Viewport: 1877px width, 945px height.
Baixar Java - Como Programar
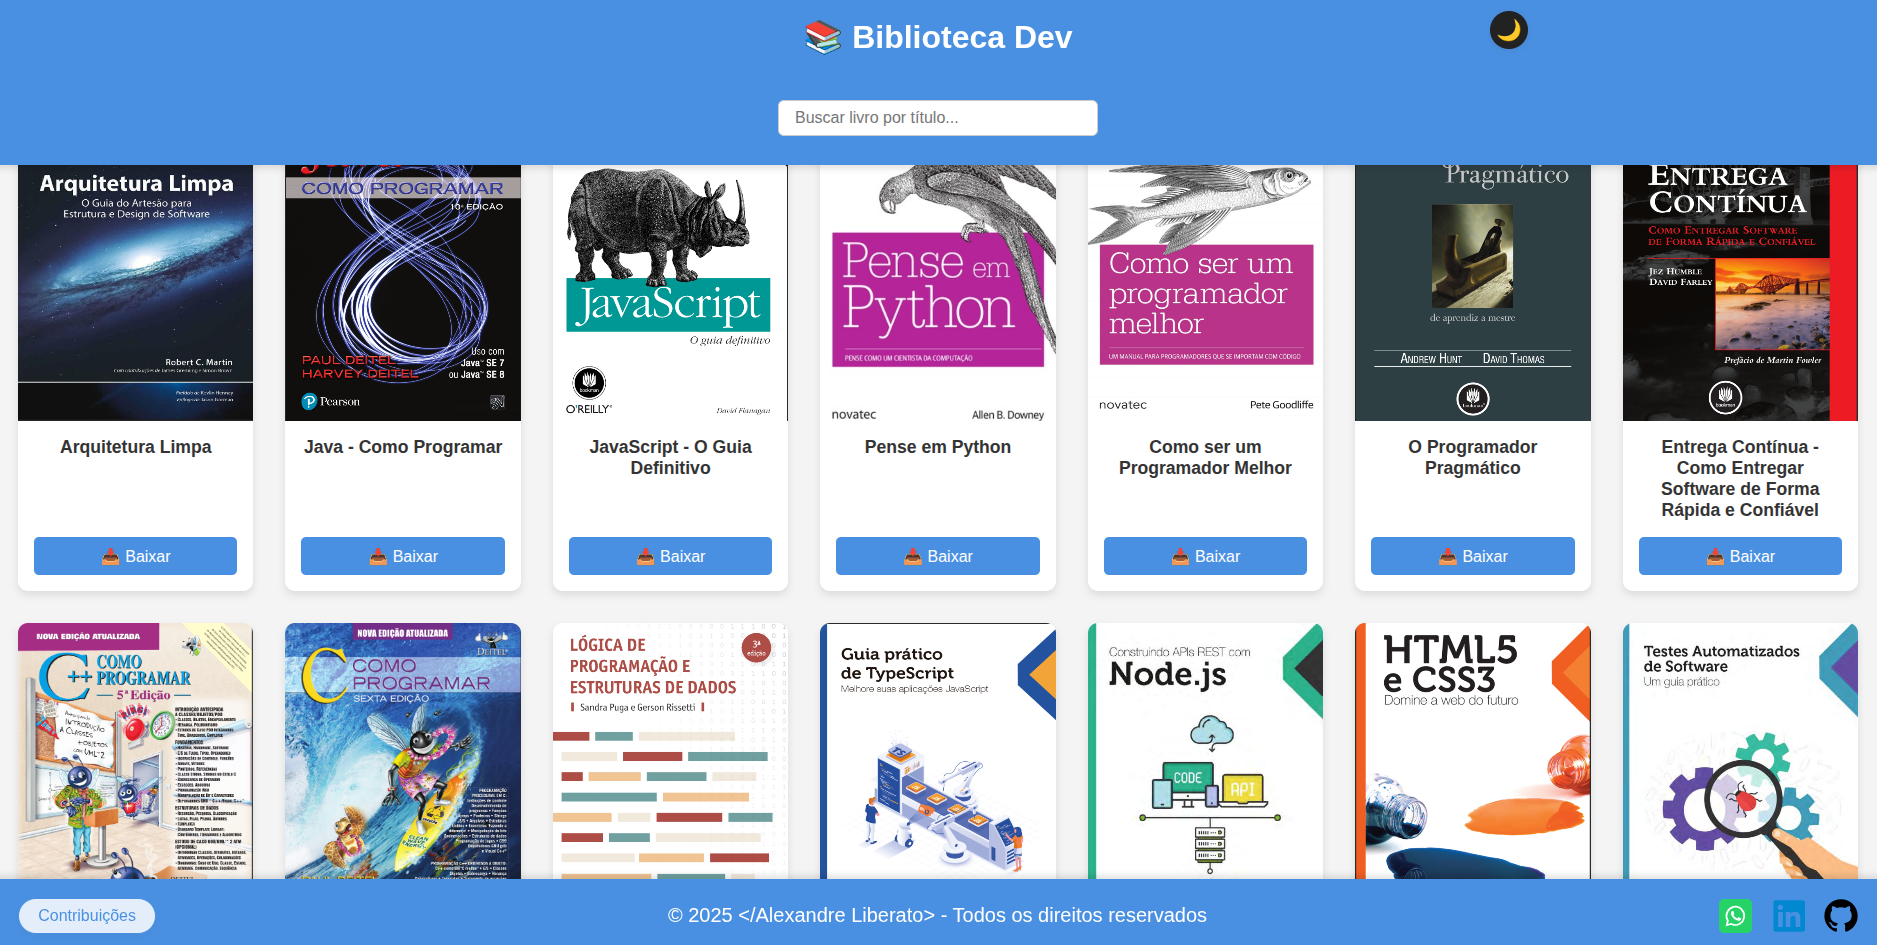coord(402,556)
